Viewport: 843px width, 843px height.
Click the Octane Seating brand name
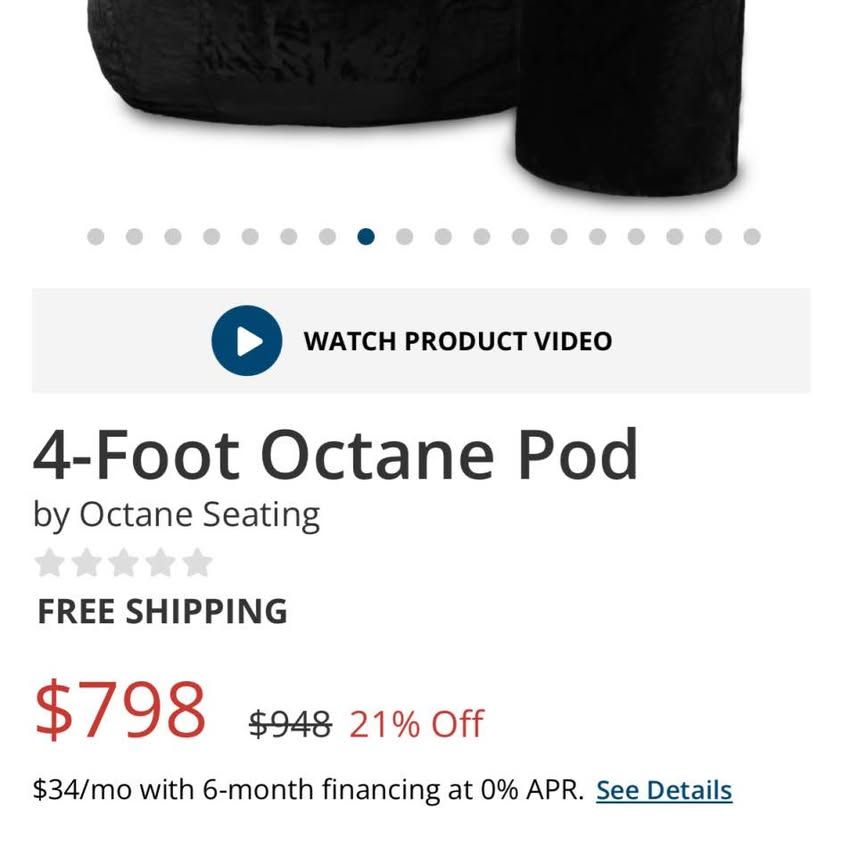pos(199,514)
